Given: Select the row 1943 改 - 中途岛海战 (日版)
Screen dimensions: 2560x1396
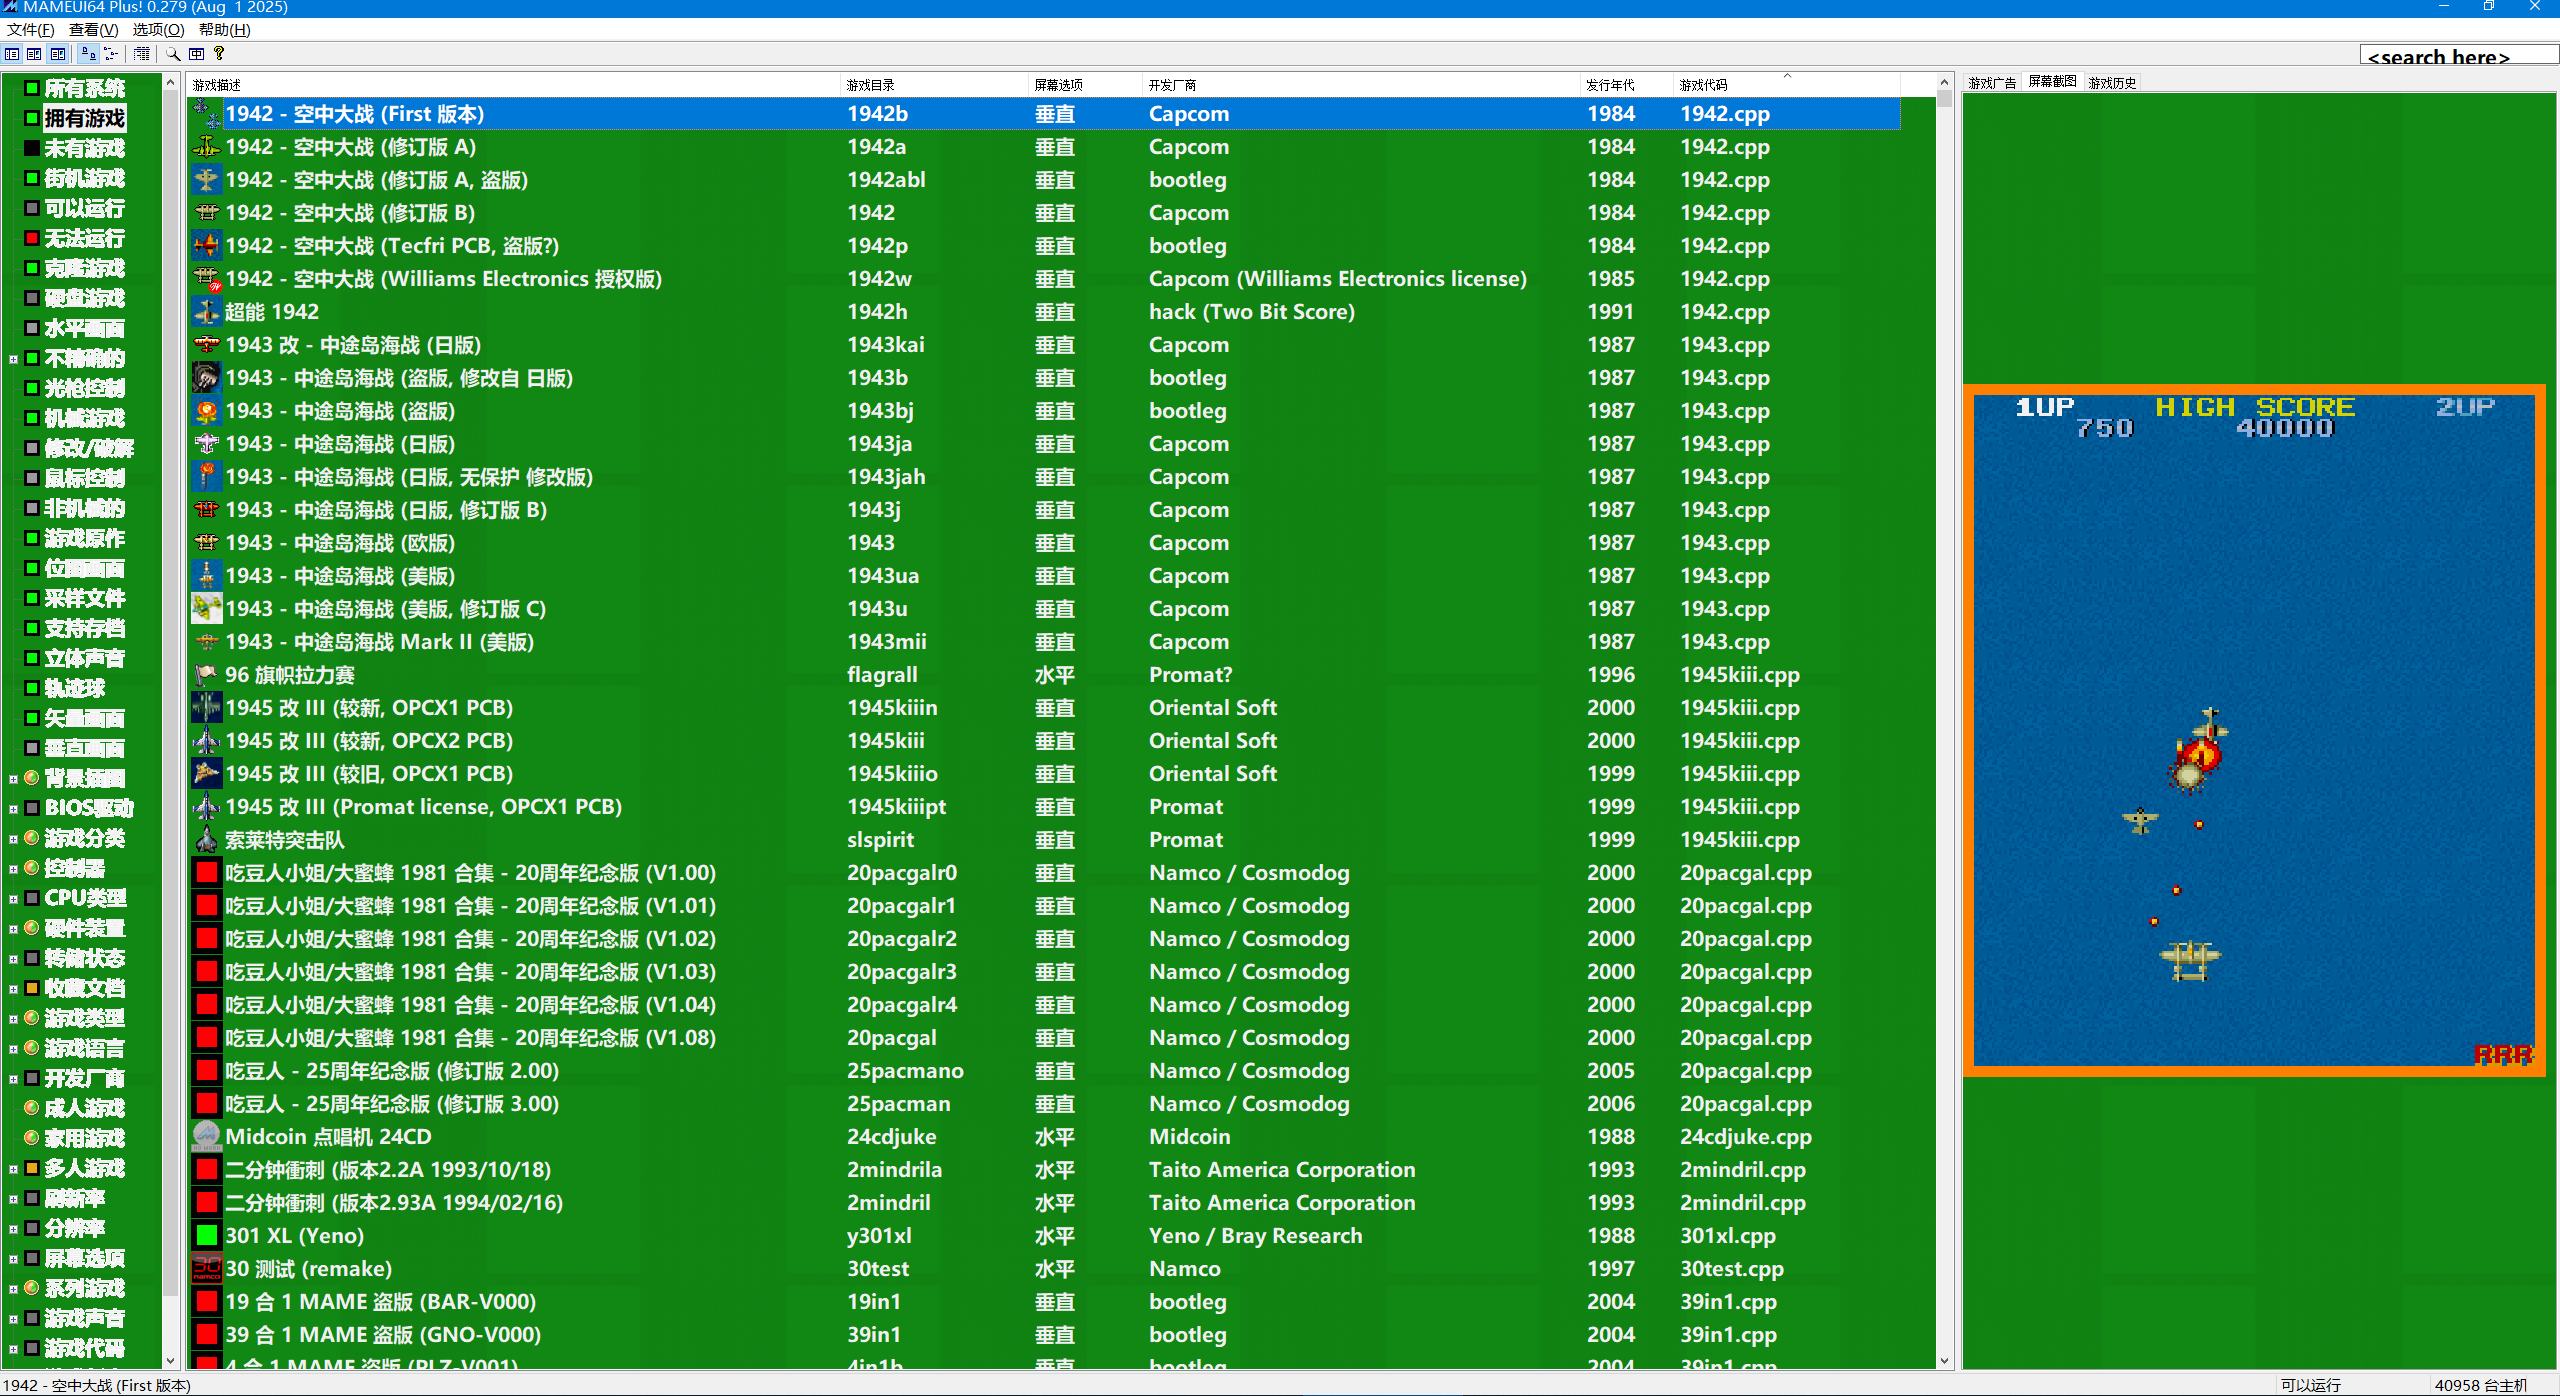Looking at the screenshot, I should [x=1045, y=345].
